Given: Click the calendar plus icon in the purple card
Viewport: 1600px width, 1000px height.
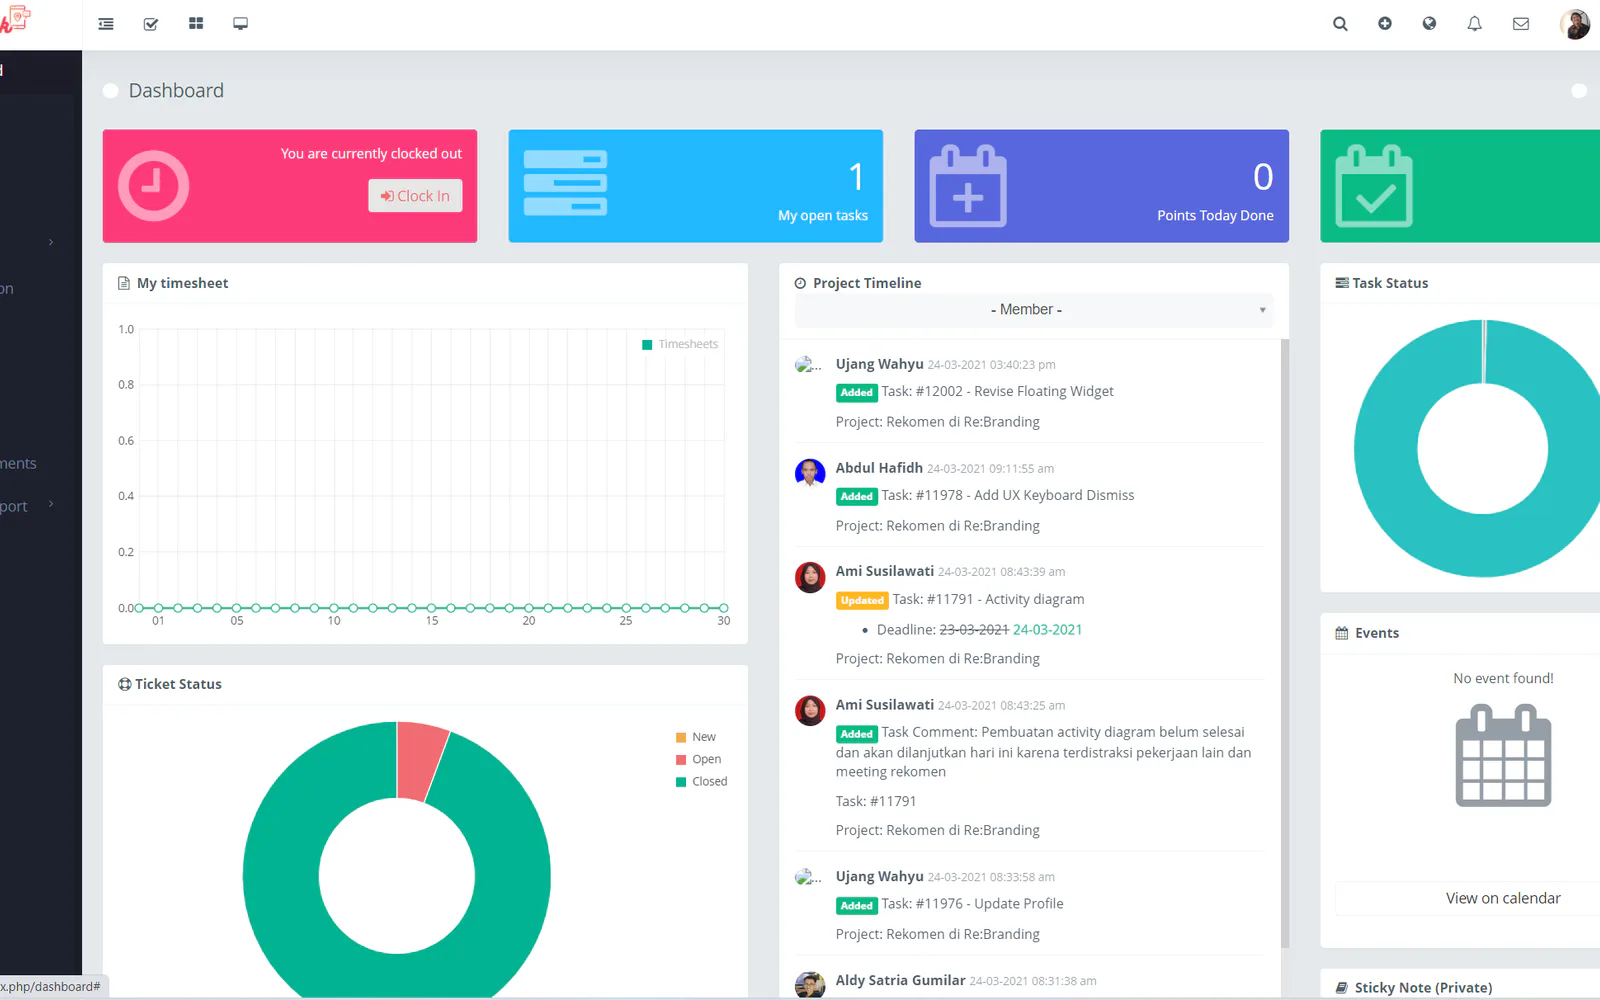Looking at the screenshot, I should 968,186.
